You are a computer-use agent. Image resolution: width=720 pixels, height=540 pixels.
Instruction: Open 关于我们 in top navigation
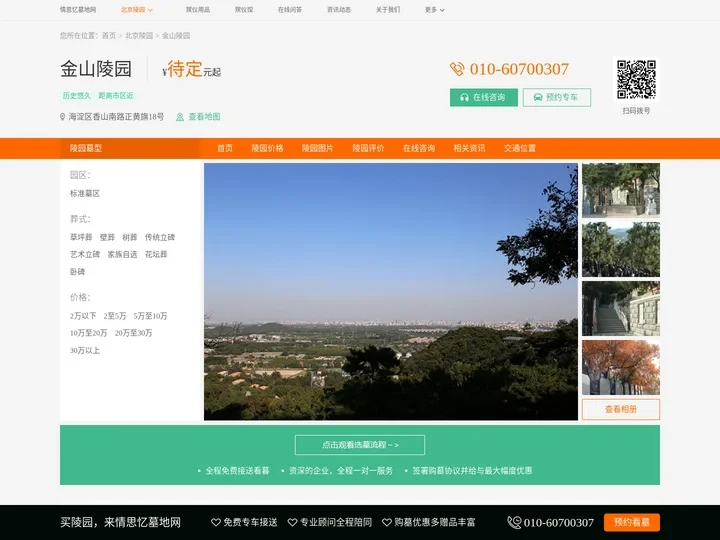(x=388, y=10)
